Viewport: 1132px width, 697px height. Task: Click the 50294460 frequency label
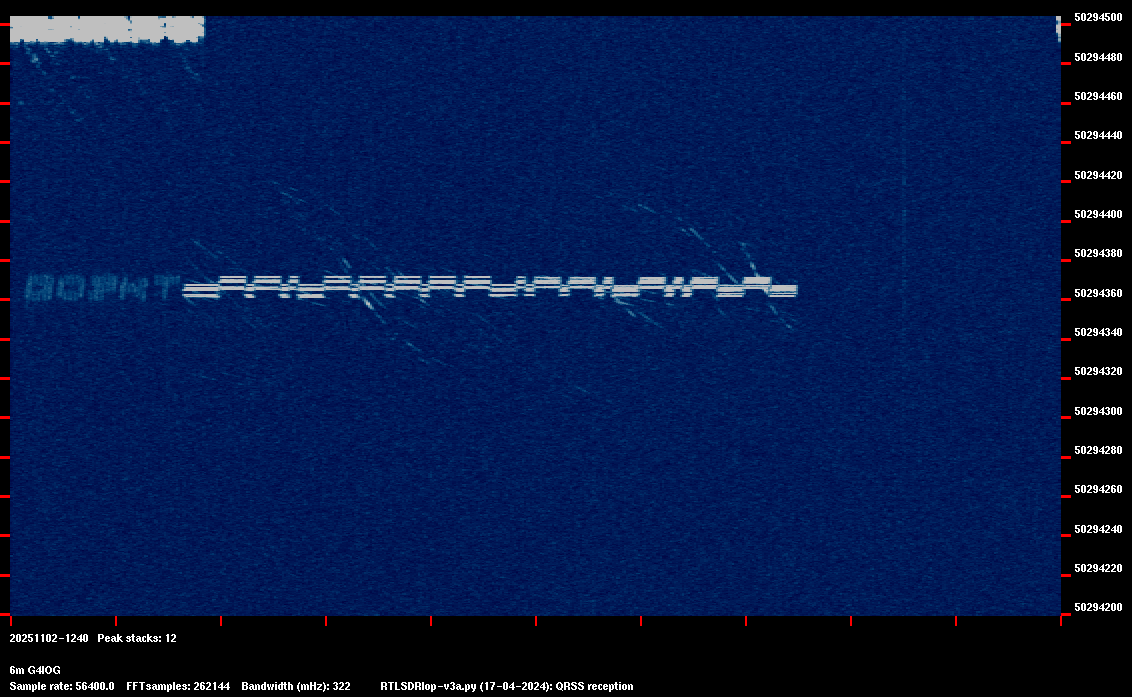pyautogui.click(x=1098, y=96)
